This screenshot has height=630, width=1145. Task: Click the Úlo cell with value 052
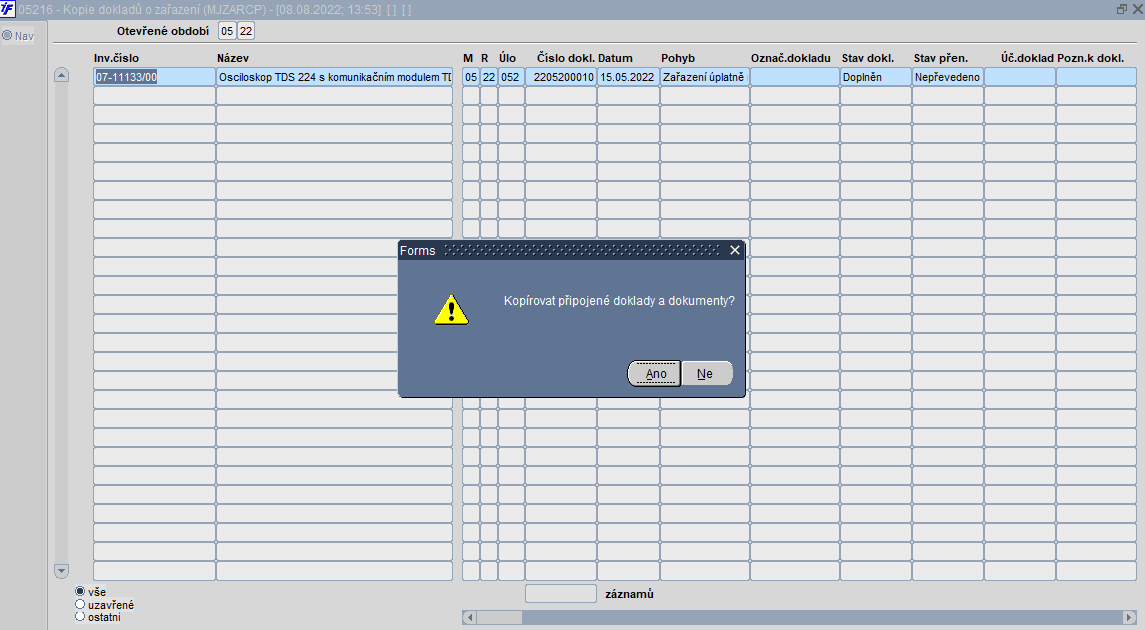[511, 77]
